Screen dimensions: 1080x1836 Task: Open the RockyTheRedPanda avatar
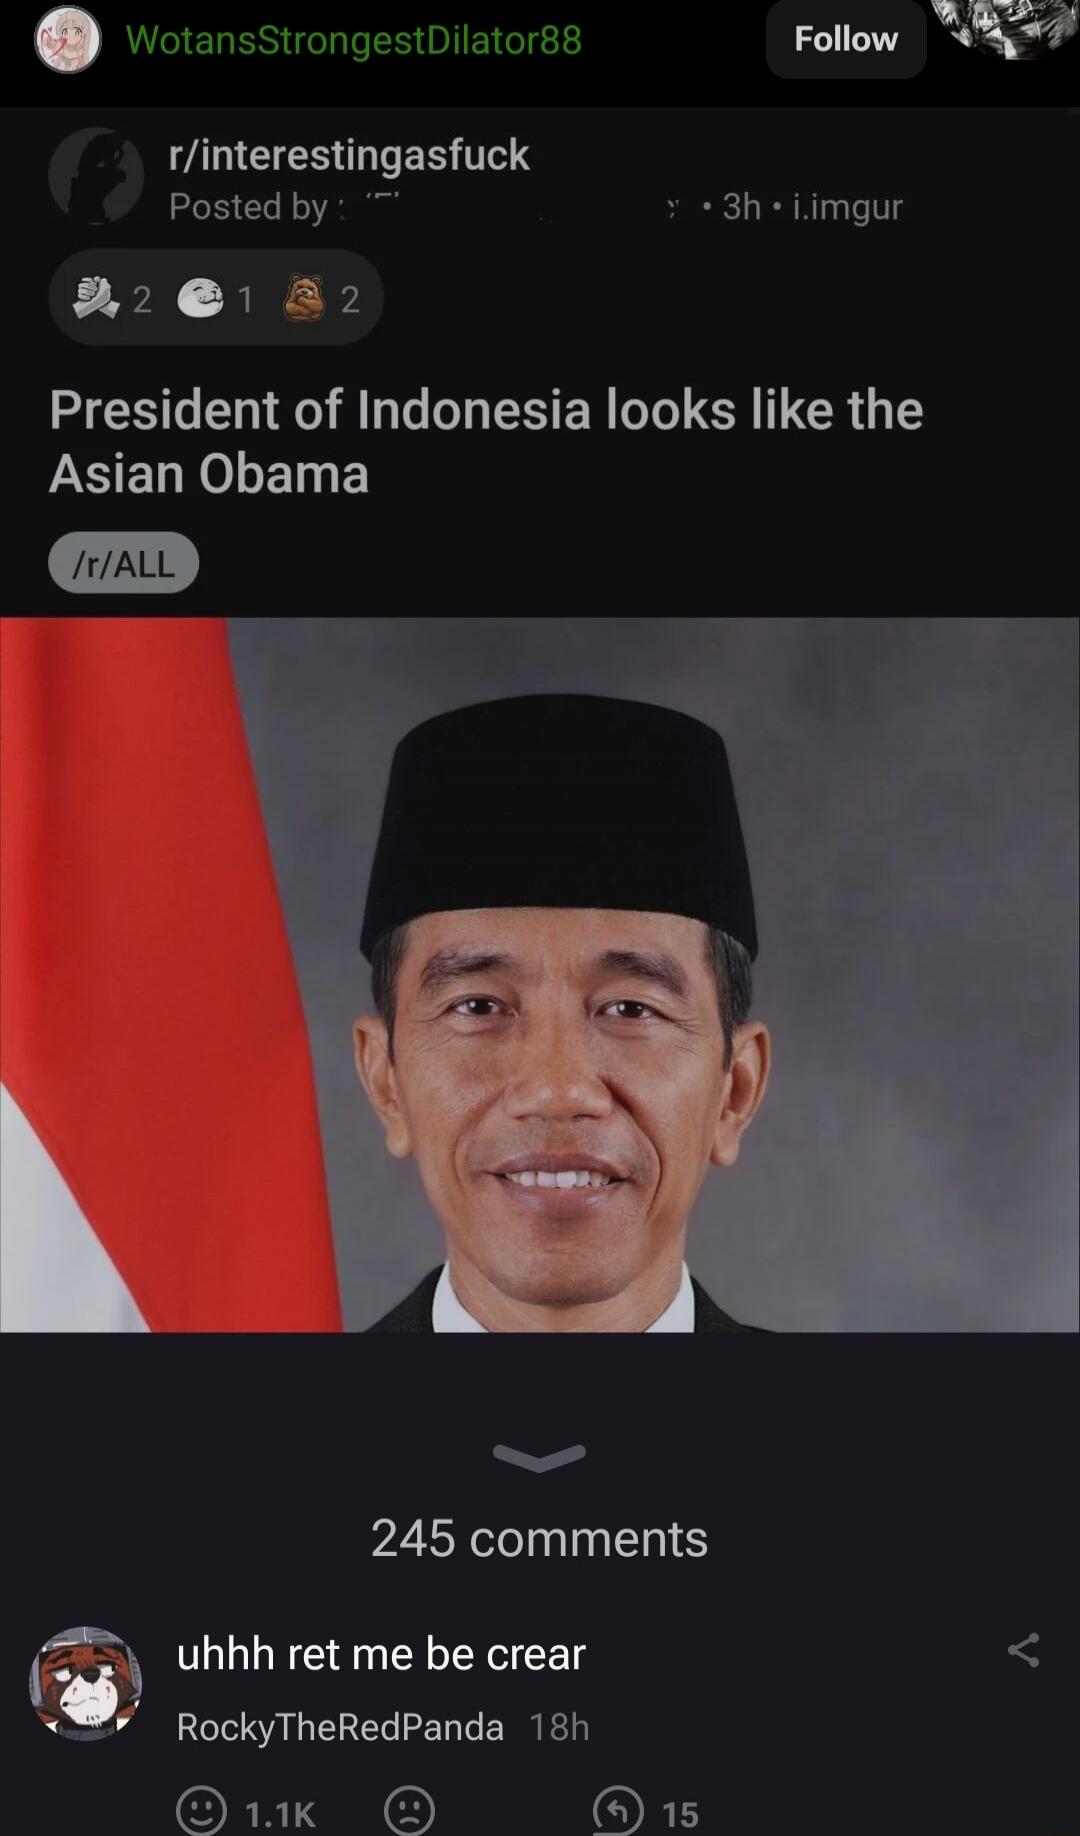click(85, 1683)
